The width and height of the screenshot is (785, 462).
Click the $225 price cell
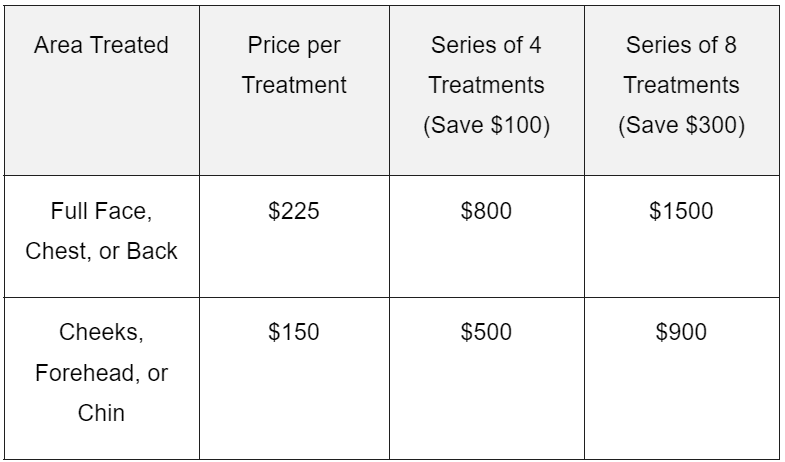coord(294,211)
